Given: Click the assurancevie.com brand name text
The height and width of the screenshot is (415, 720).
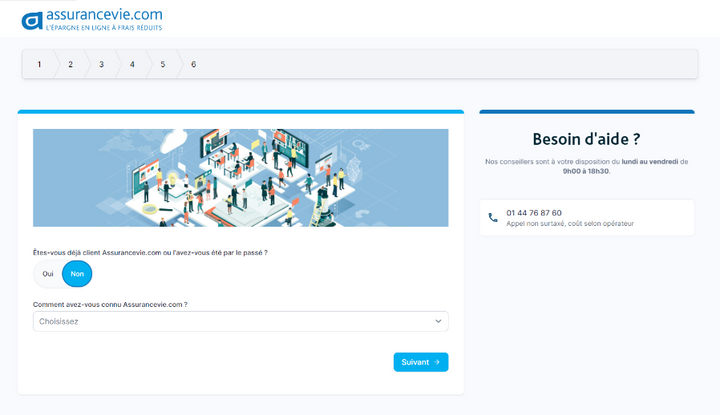Looking at the screenshot, I should (104, 14).
